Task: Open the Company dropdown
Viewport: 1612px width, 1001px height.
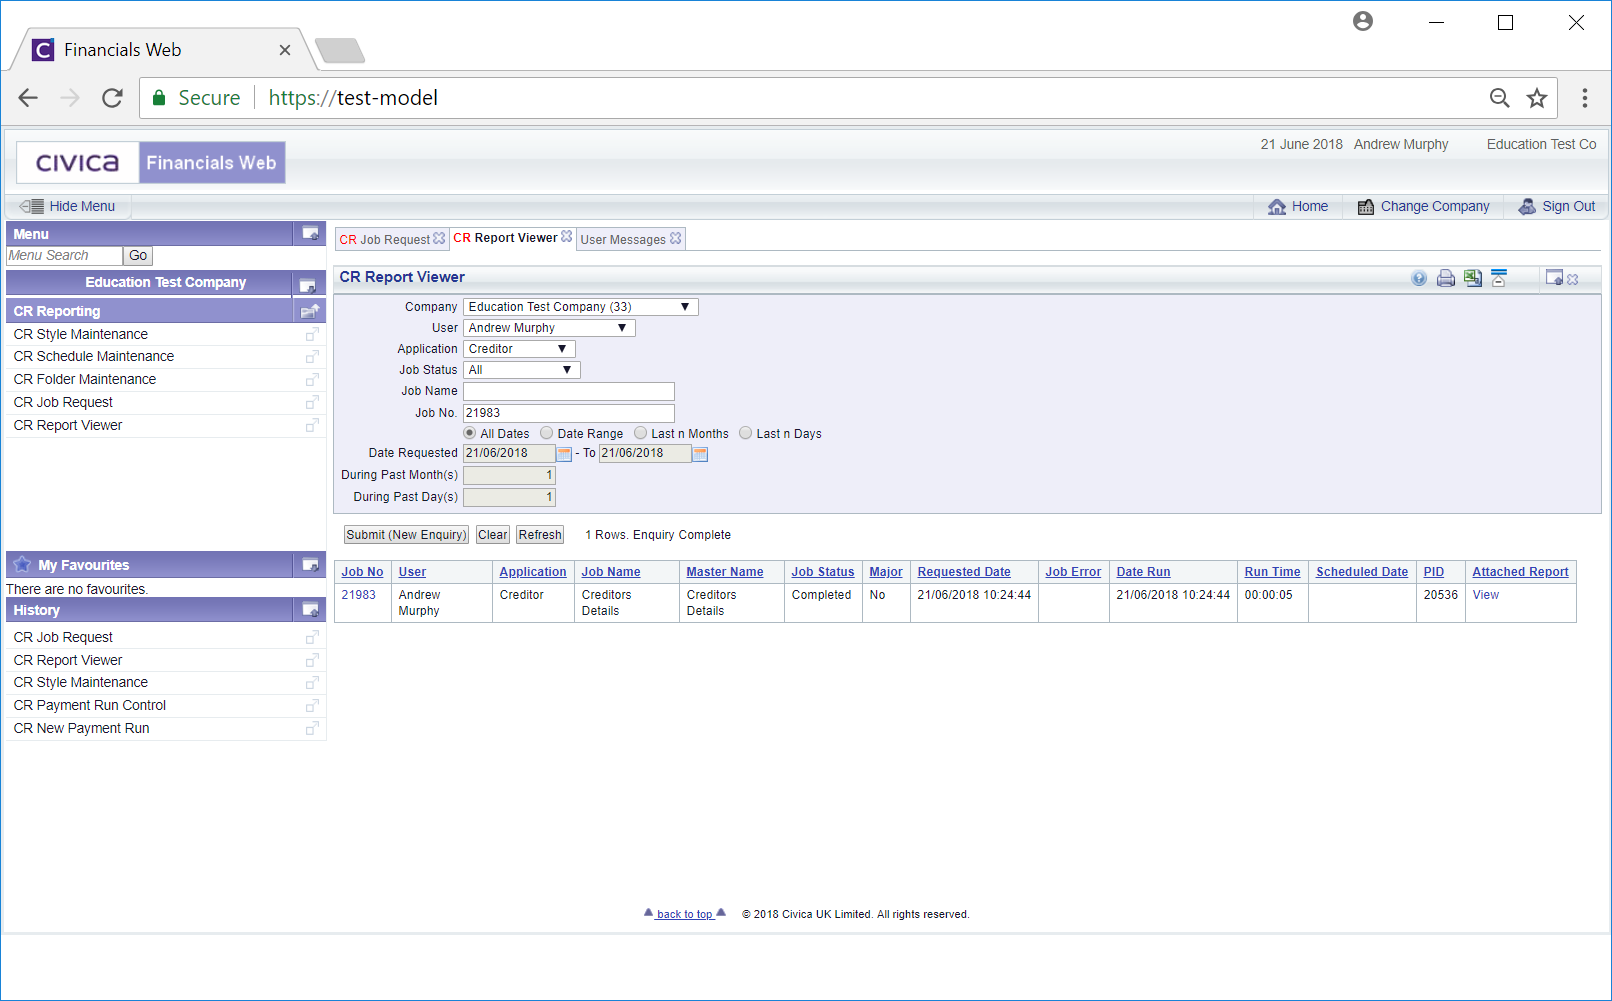Action: (x=581, y=307)
